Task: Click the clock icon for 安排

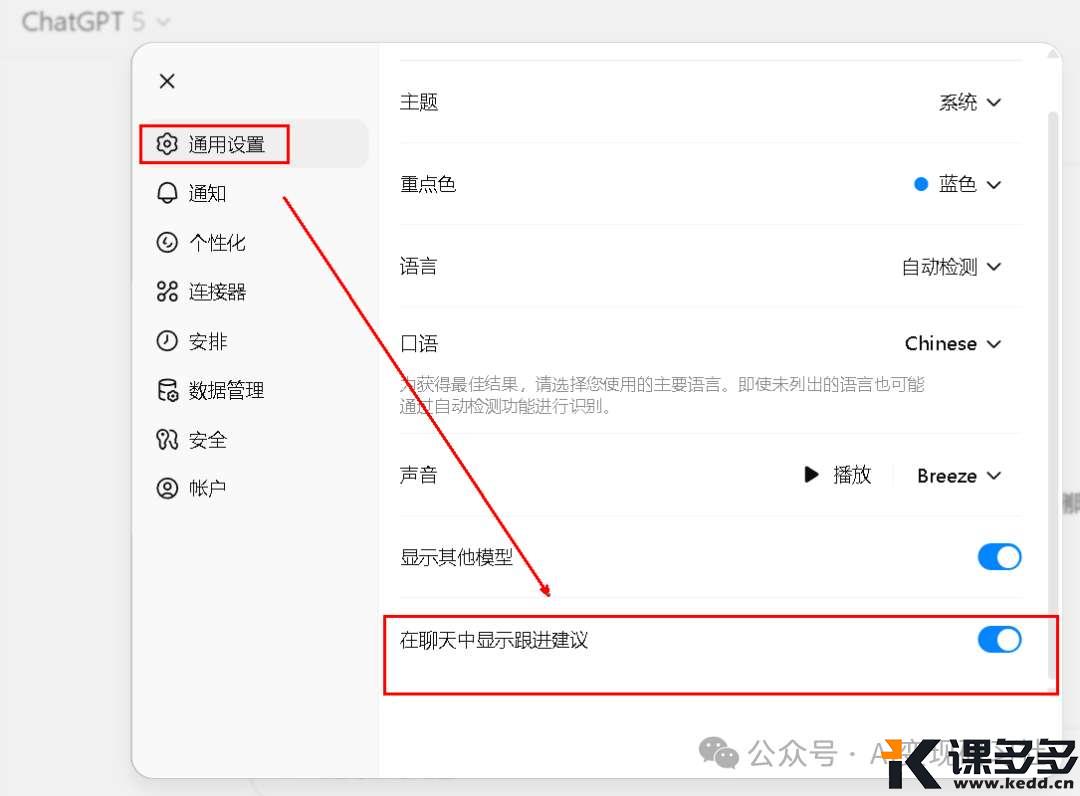Action: (167, 341)
